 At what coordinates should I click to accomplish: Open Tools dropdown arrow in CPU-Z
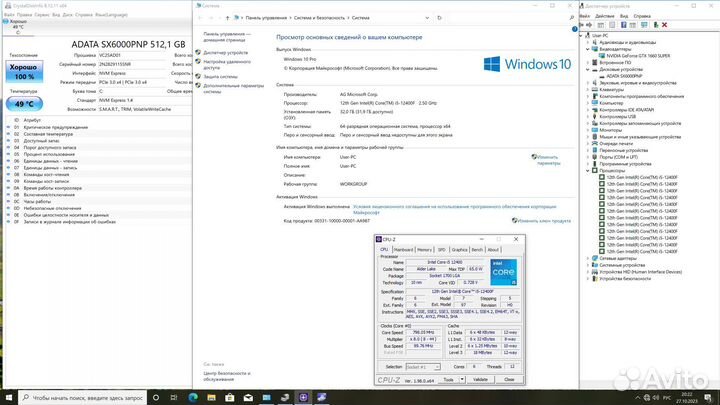[462, 380]
